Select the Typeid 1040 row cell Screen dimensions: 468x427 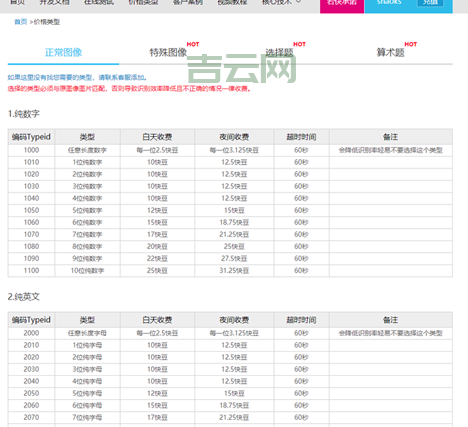tap(31, 198)
